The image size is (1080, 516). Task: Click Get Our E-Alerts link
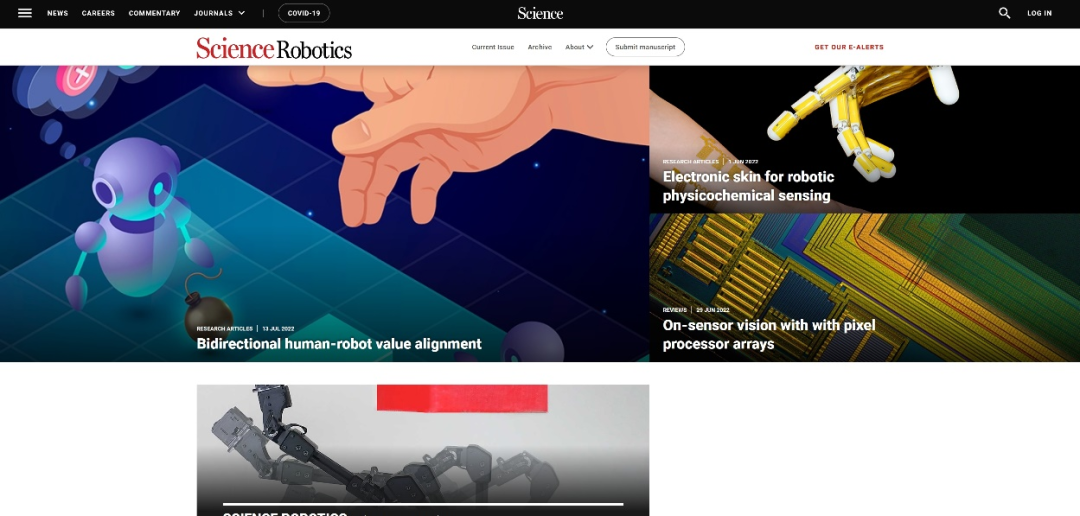(x=849, y=48)
